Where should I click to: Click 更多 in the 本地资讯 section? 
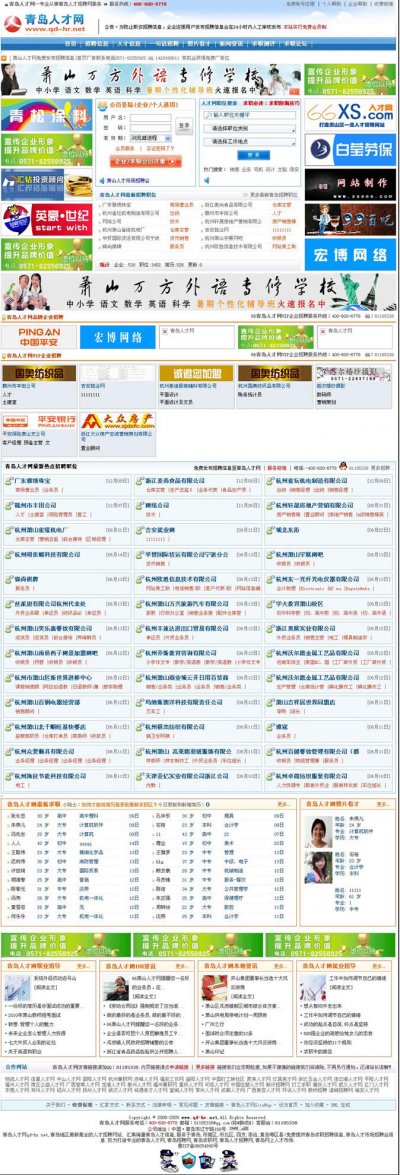click(282, 967)
